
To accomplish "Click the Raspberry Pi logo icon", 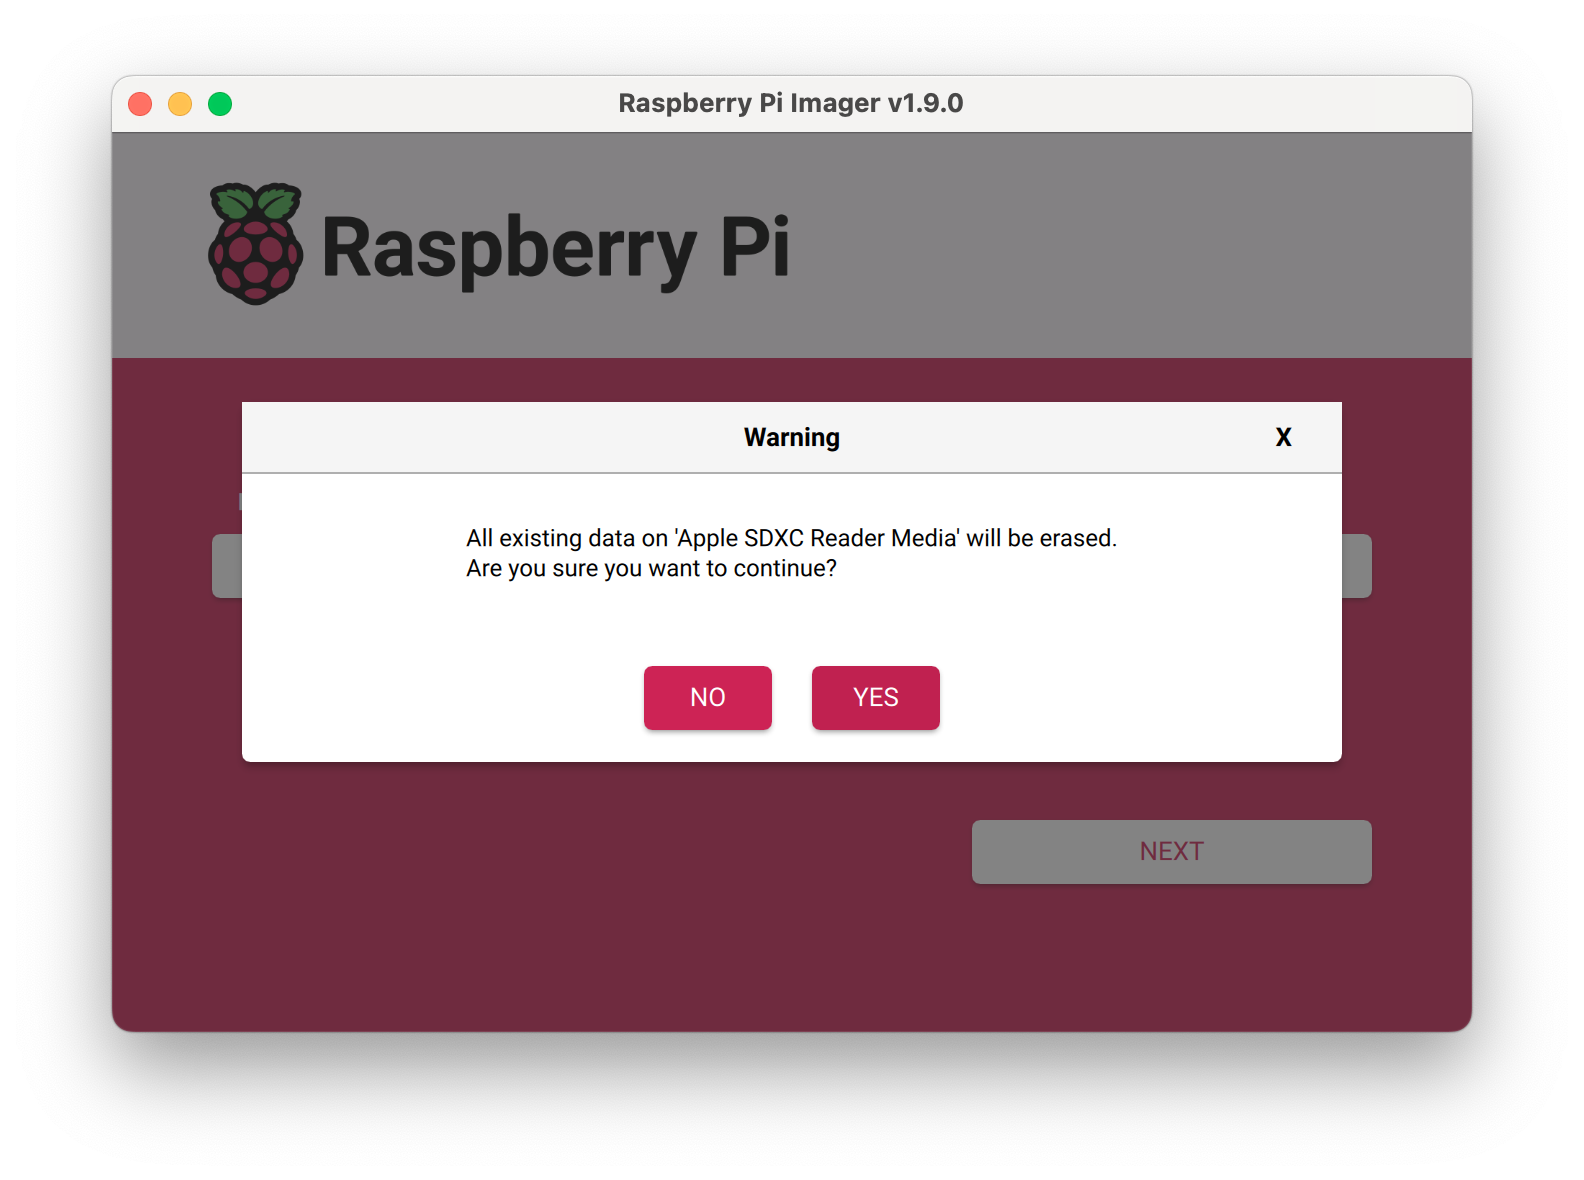I will click(x=255, y=244).
